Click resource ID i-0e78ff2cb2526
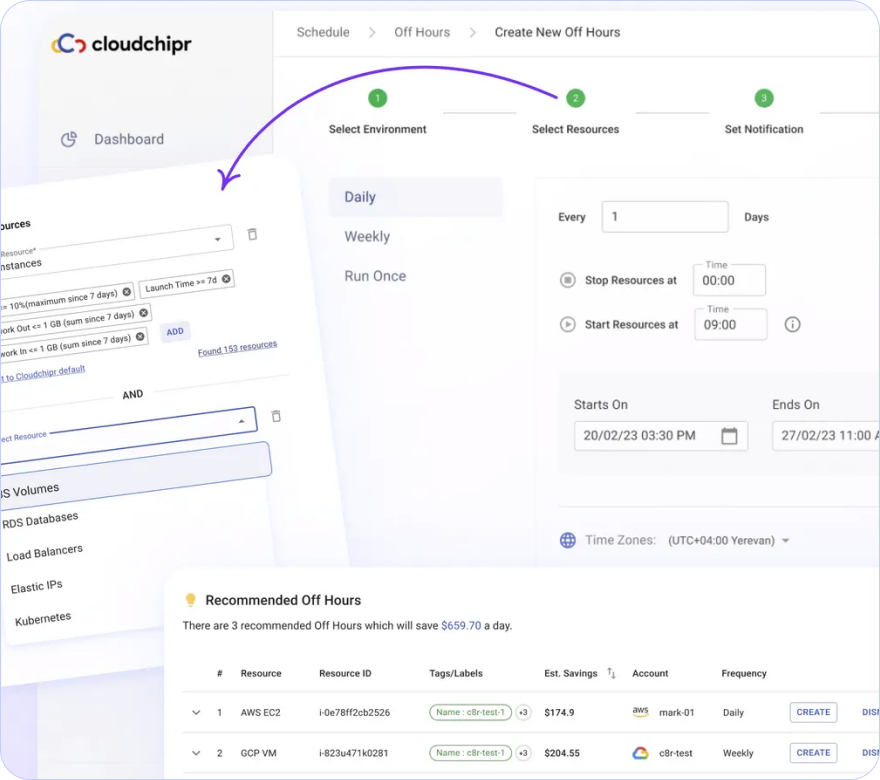 (354, 713)
